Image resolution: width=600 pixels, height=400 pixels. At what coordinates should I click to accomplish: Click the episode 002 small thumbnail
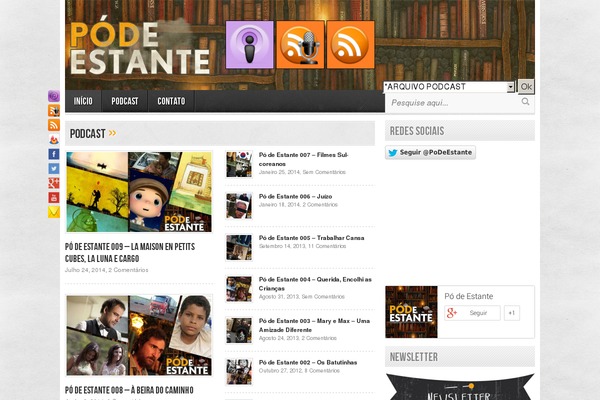(239, 372)
